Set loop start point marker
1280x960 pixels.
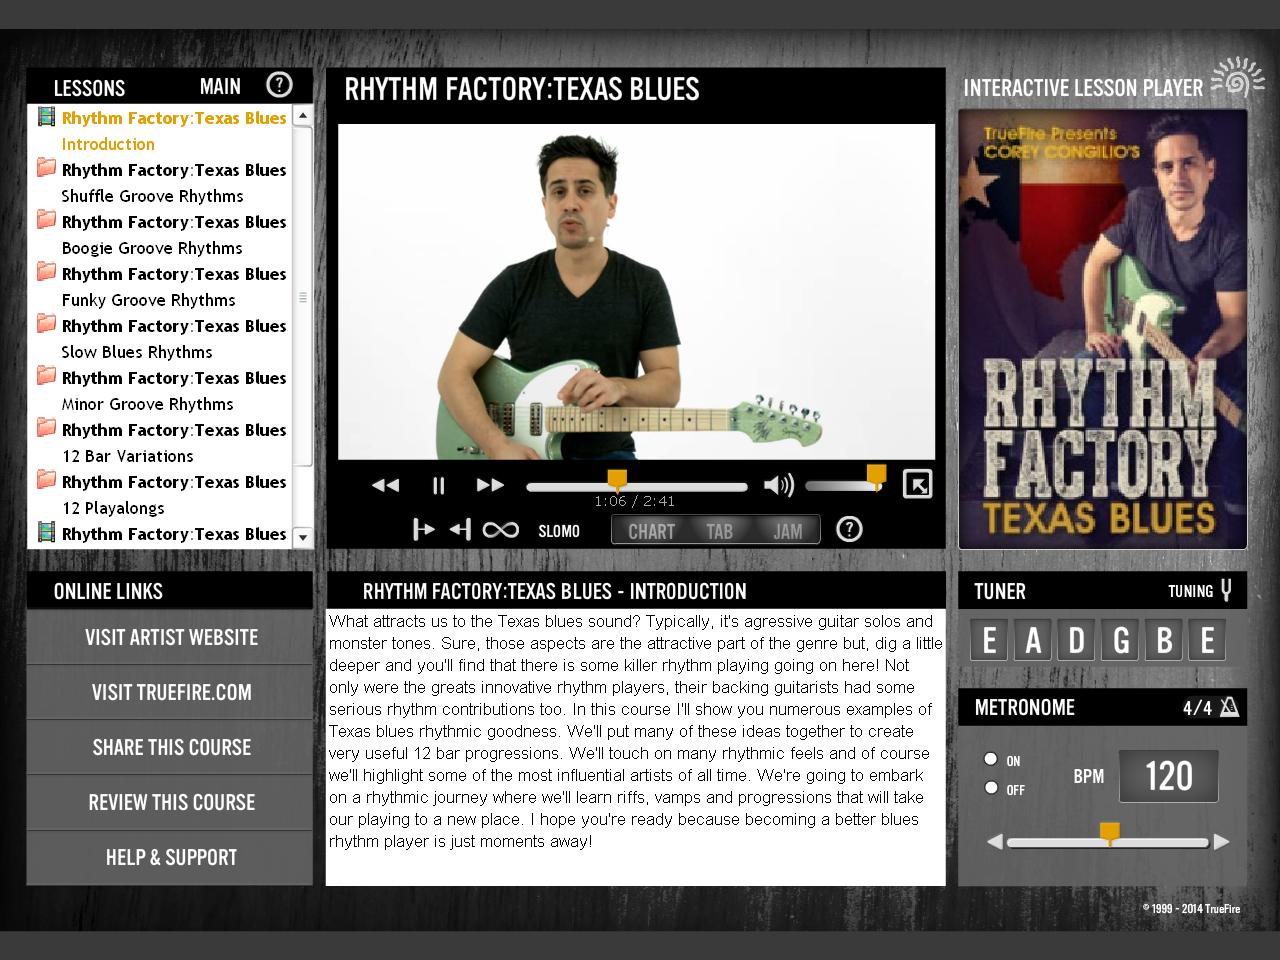click(x=424, y=529)
